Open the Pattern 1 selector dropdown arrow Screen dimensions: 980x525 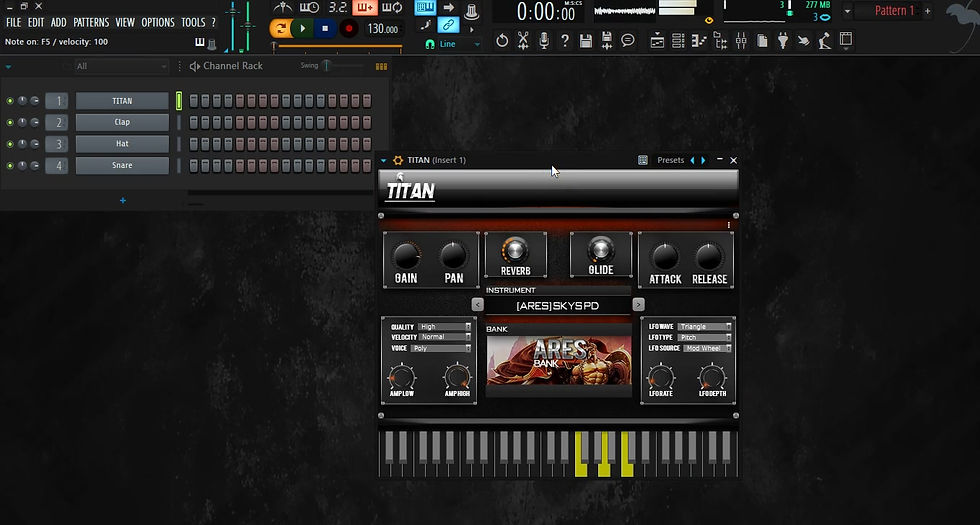pyautogui.click(x=848, y=11)
